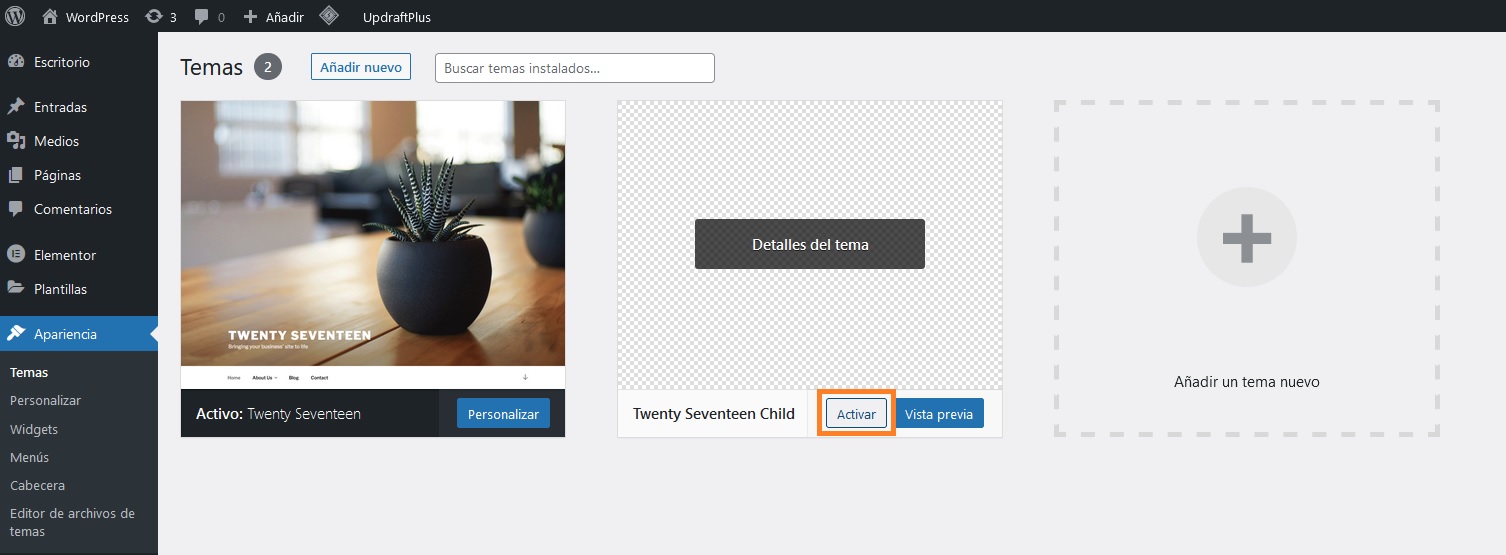Viewport: 1506px width, 555px height.
Task: Click the Elementor icon in sidebar
Action: [x=15, y=254]
